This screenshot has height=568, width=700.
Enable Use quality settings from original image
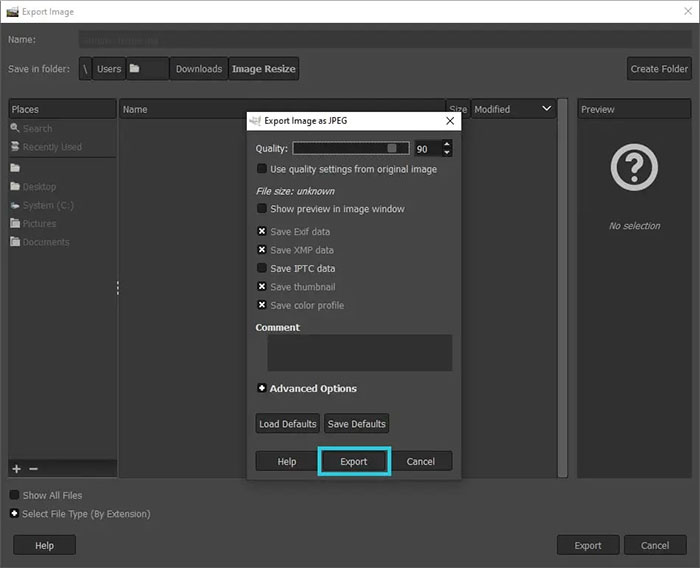(262, 169)
